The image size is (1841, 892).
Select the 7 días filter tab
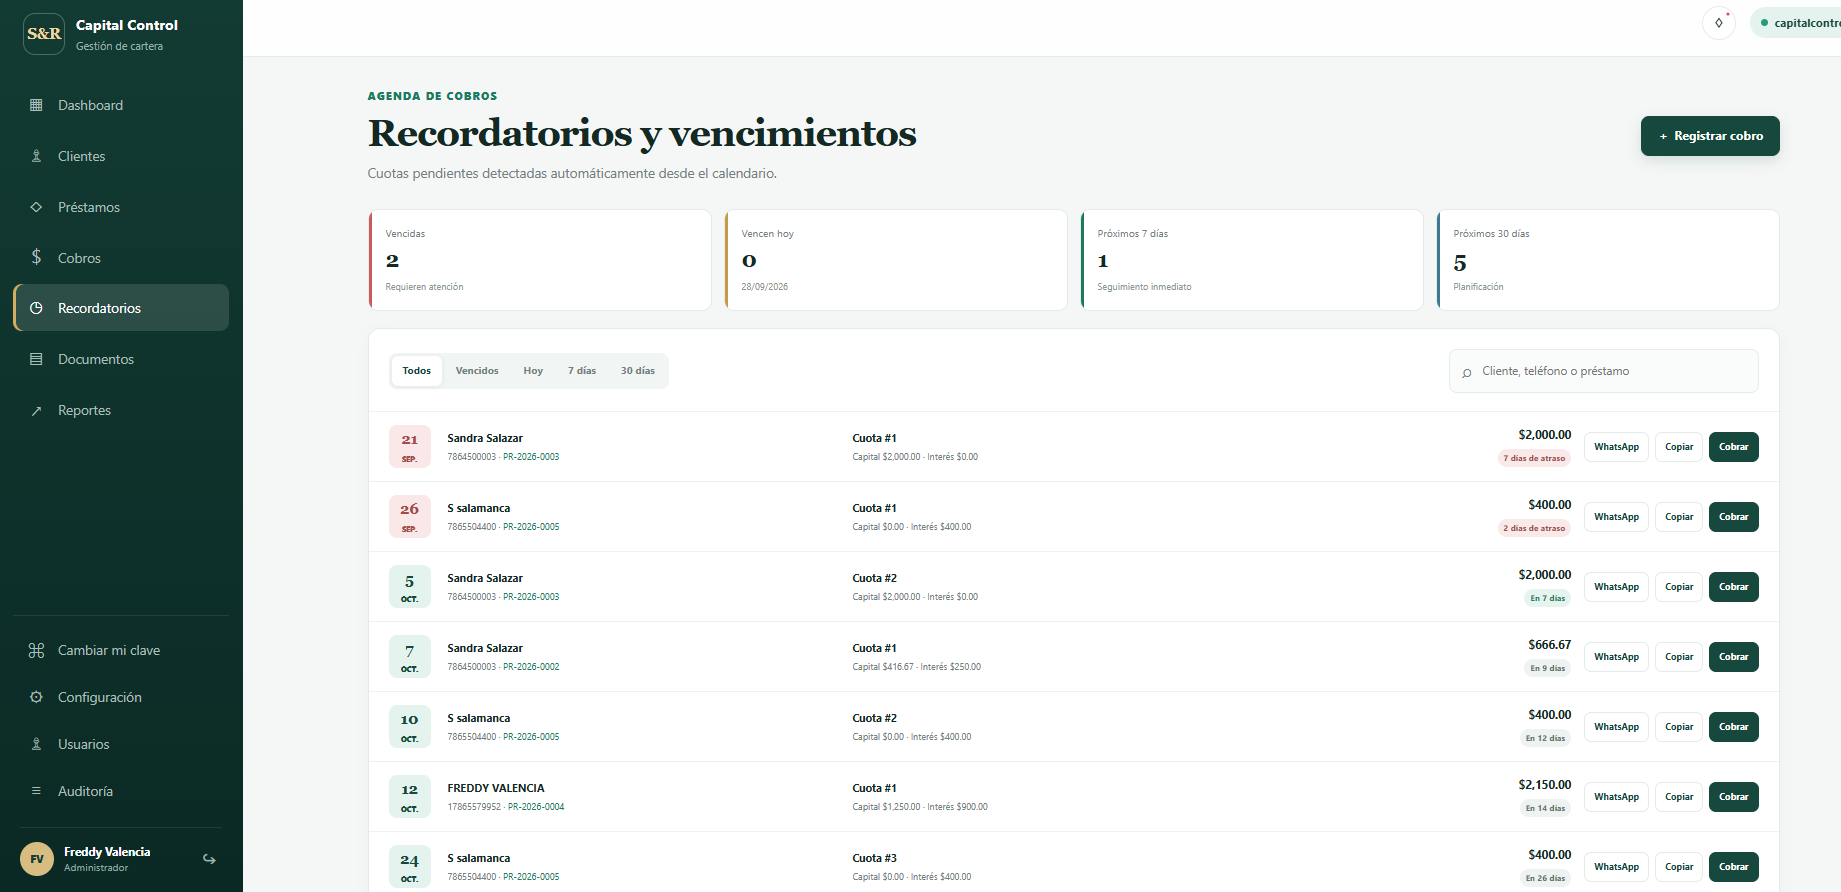point(582,371)
